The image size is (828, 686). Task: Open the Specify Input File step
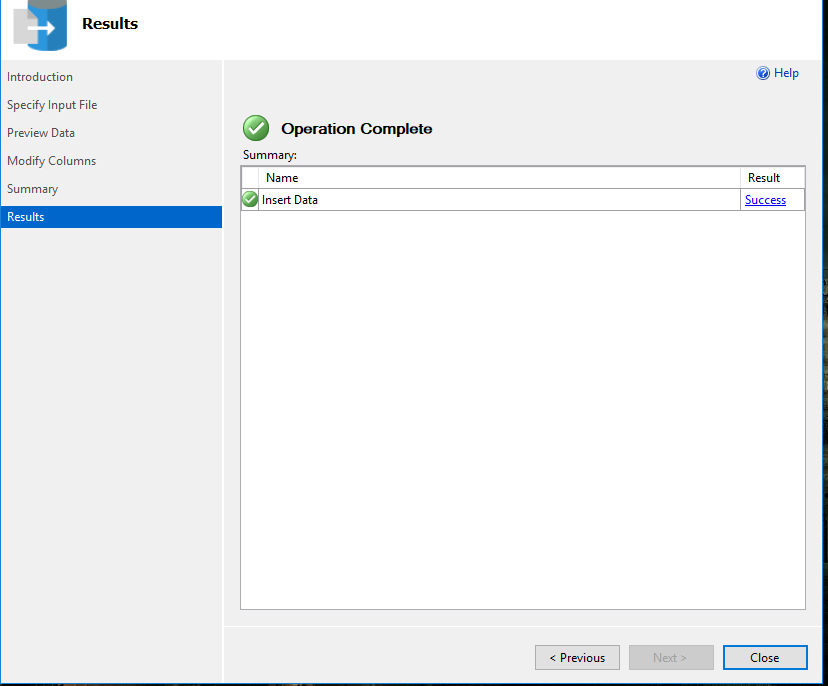click(52, 105)
